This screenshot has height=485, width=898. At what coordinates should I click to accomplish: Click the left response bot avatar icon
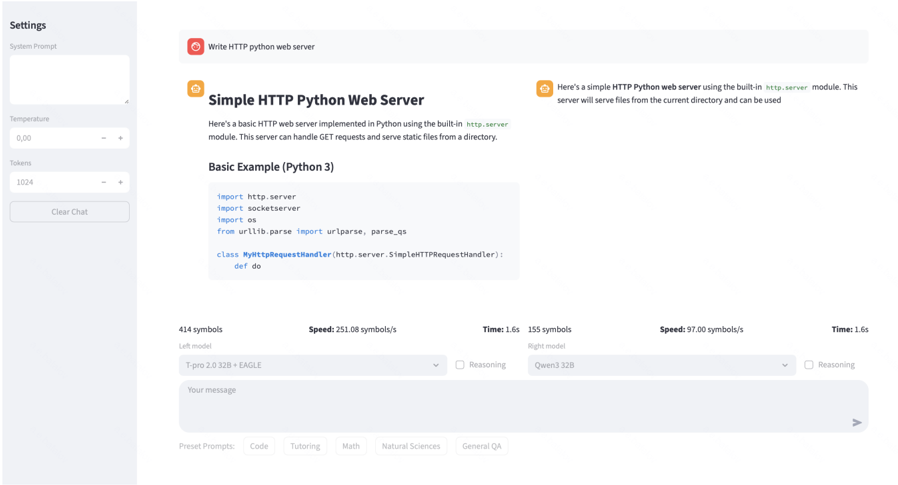point(196,89)
